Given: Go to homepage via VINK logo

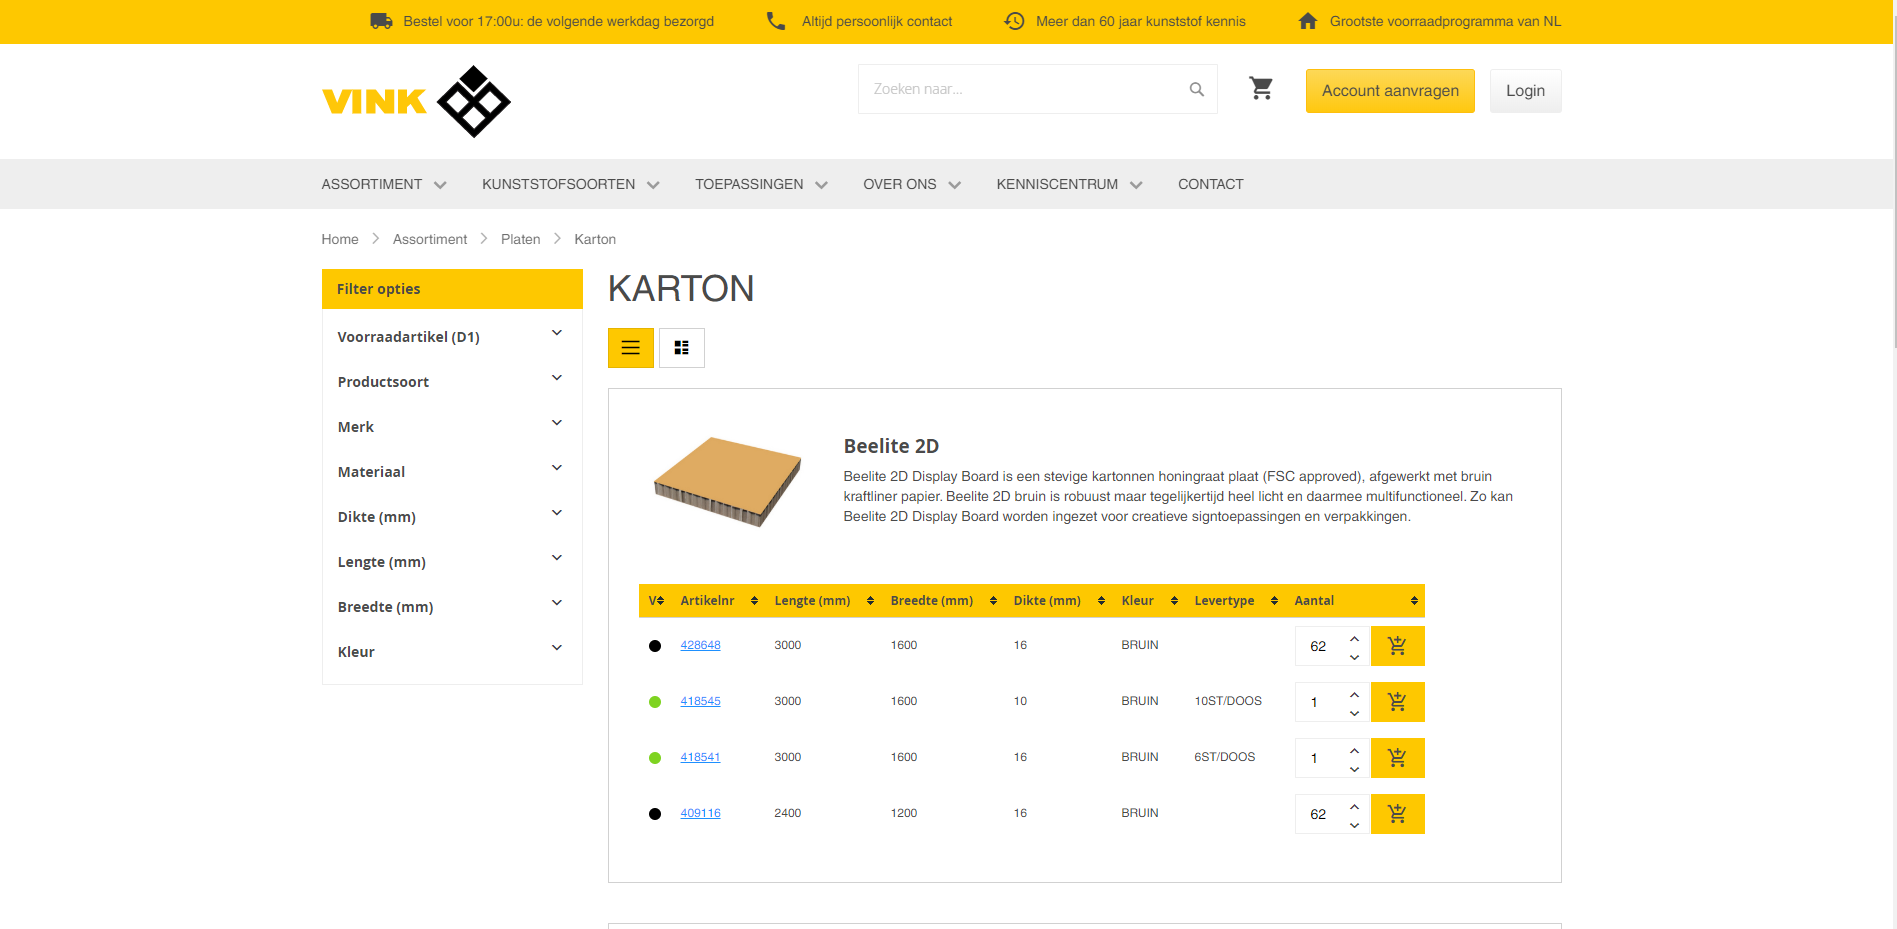Looking at the screenshot, I should (416, 101).
